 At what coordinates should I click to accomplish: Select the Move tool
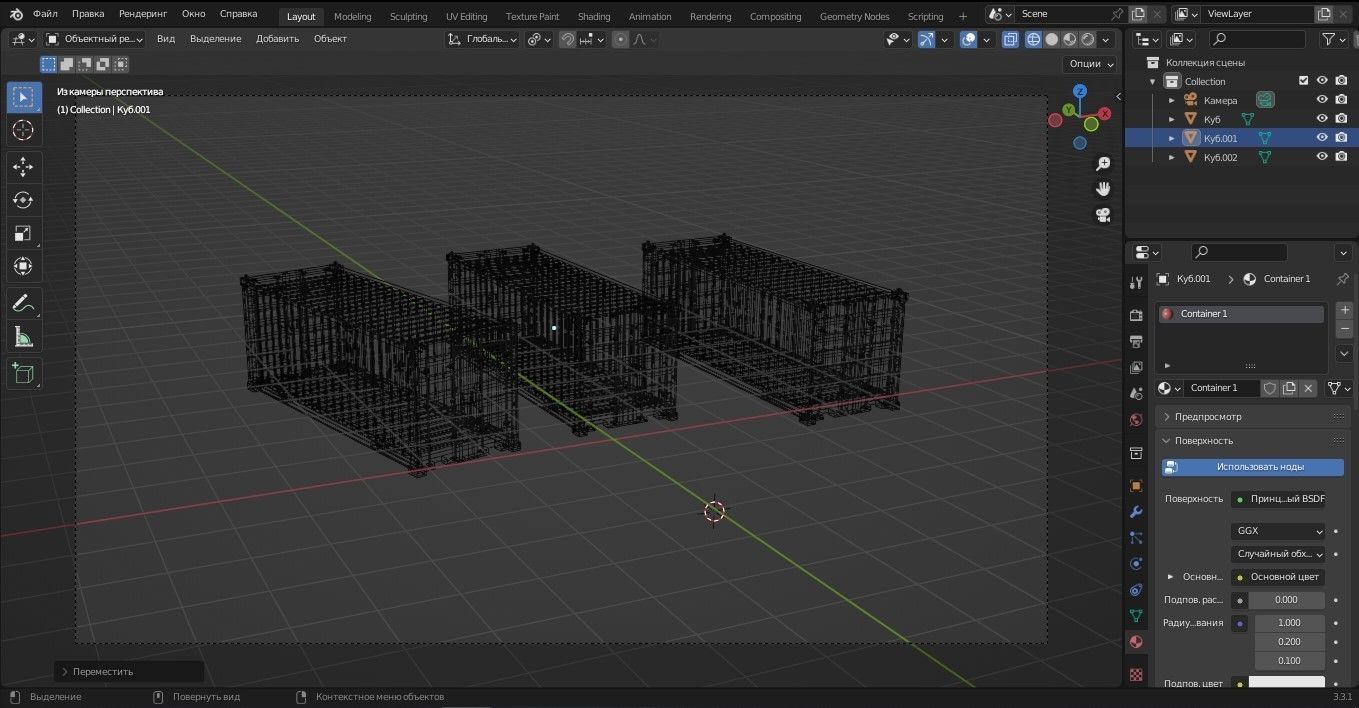pyautogui.click(x=23, y=167)
